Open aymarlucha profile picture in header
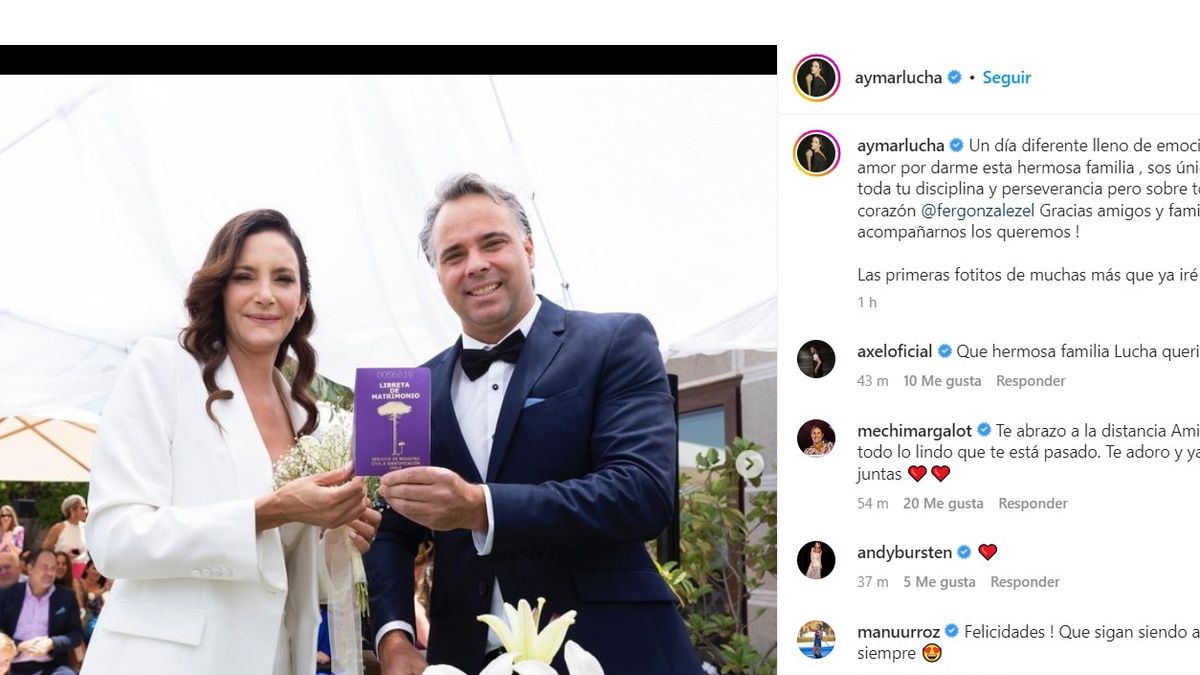 point(816,78)
